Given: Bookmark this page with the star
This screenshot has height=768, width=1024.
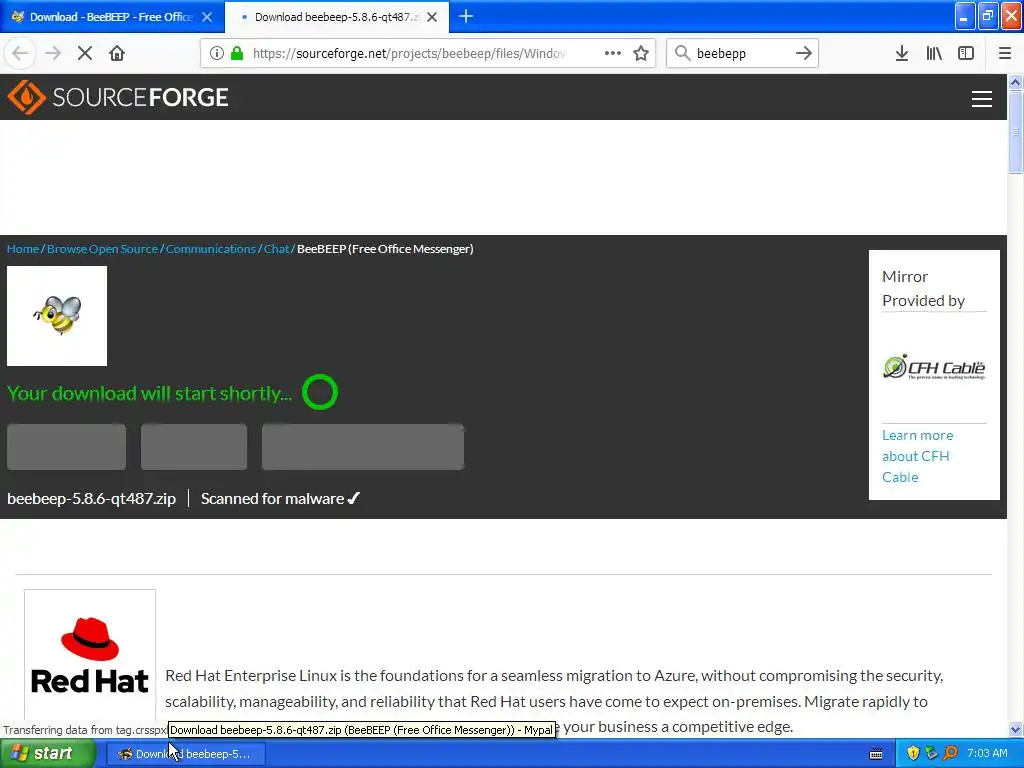Looking at the screenshot, I should point(641,54).
